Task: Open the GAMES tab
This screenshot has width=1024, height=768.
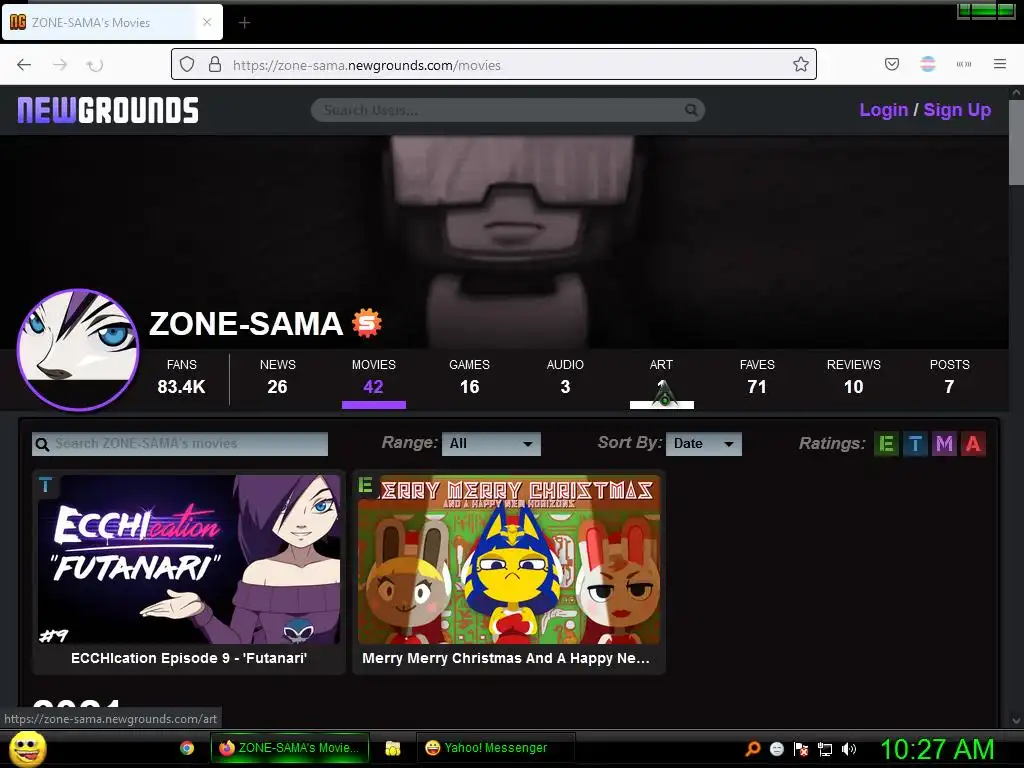Action: (x=470, y=378)
